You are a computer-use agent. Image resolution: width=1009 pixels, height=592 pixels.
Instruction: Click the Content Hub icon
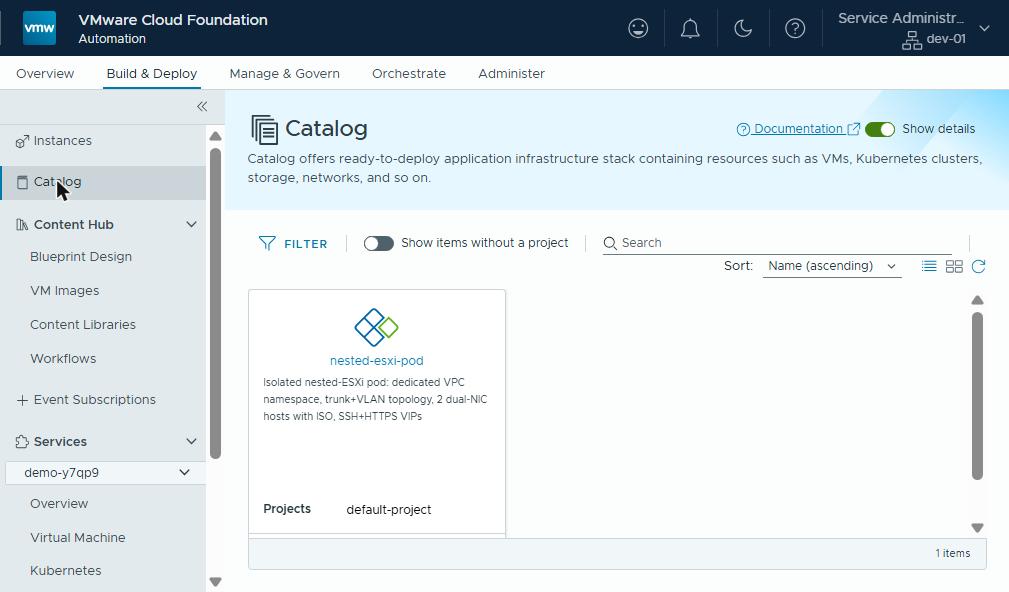[x=22, y=225]
